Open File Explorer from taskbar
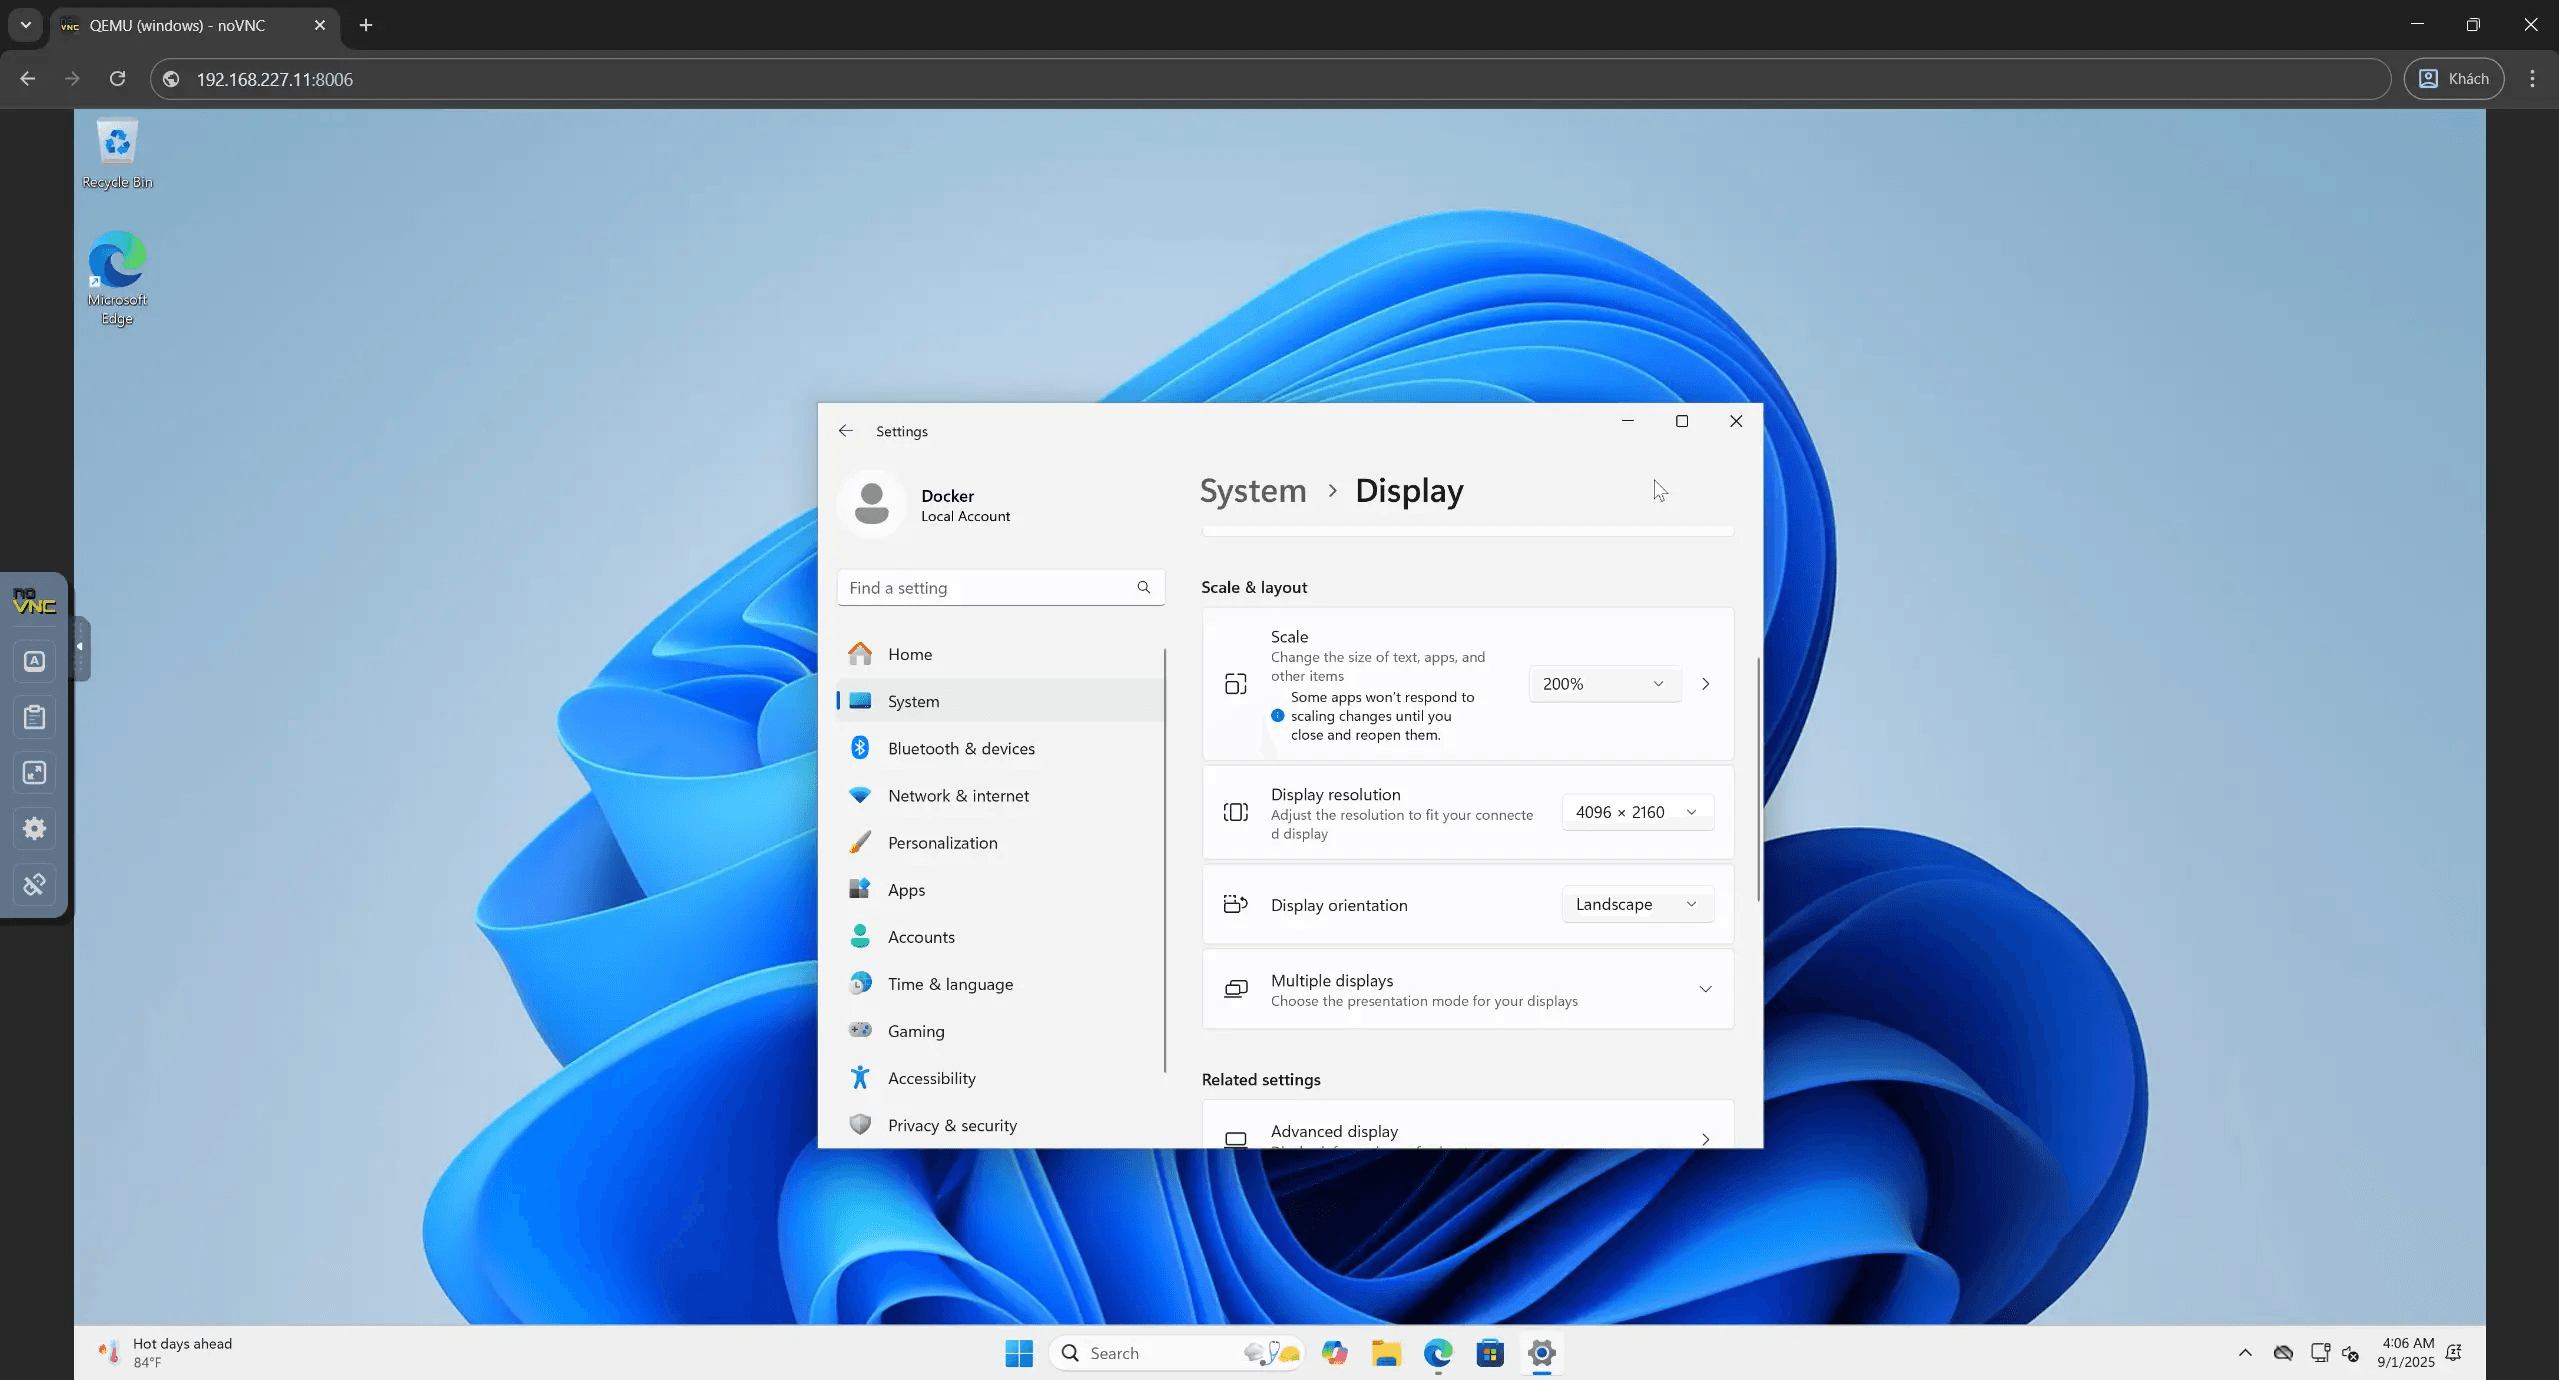The width and height of the screenshot is (2559, 1380). tap(1386, 1353)
